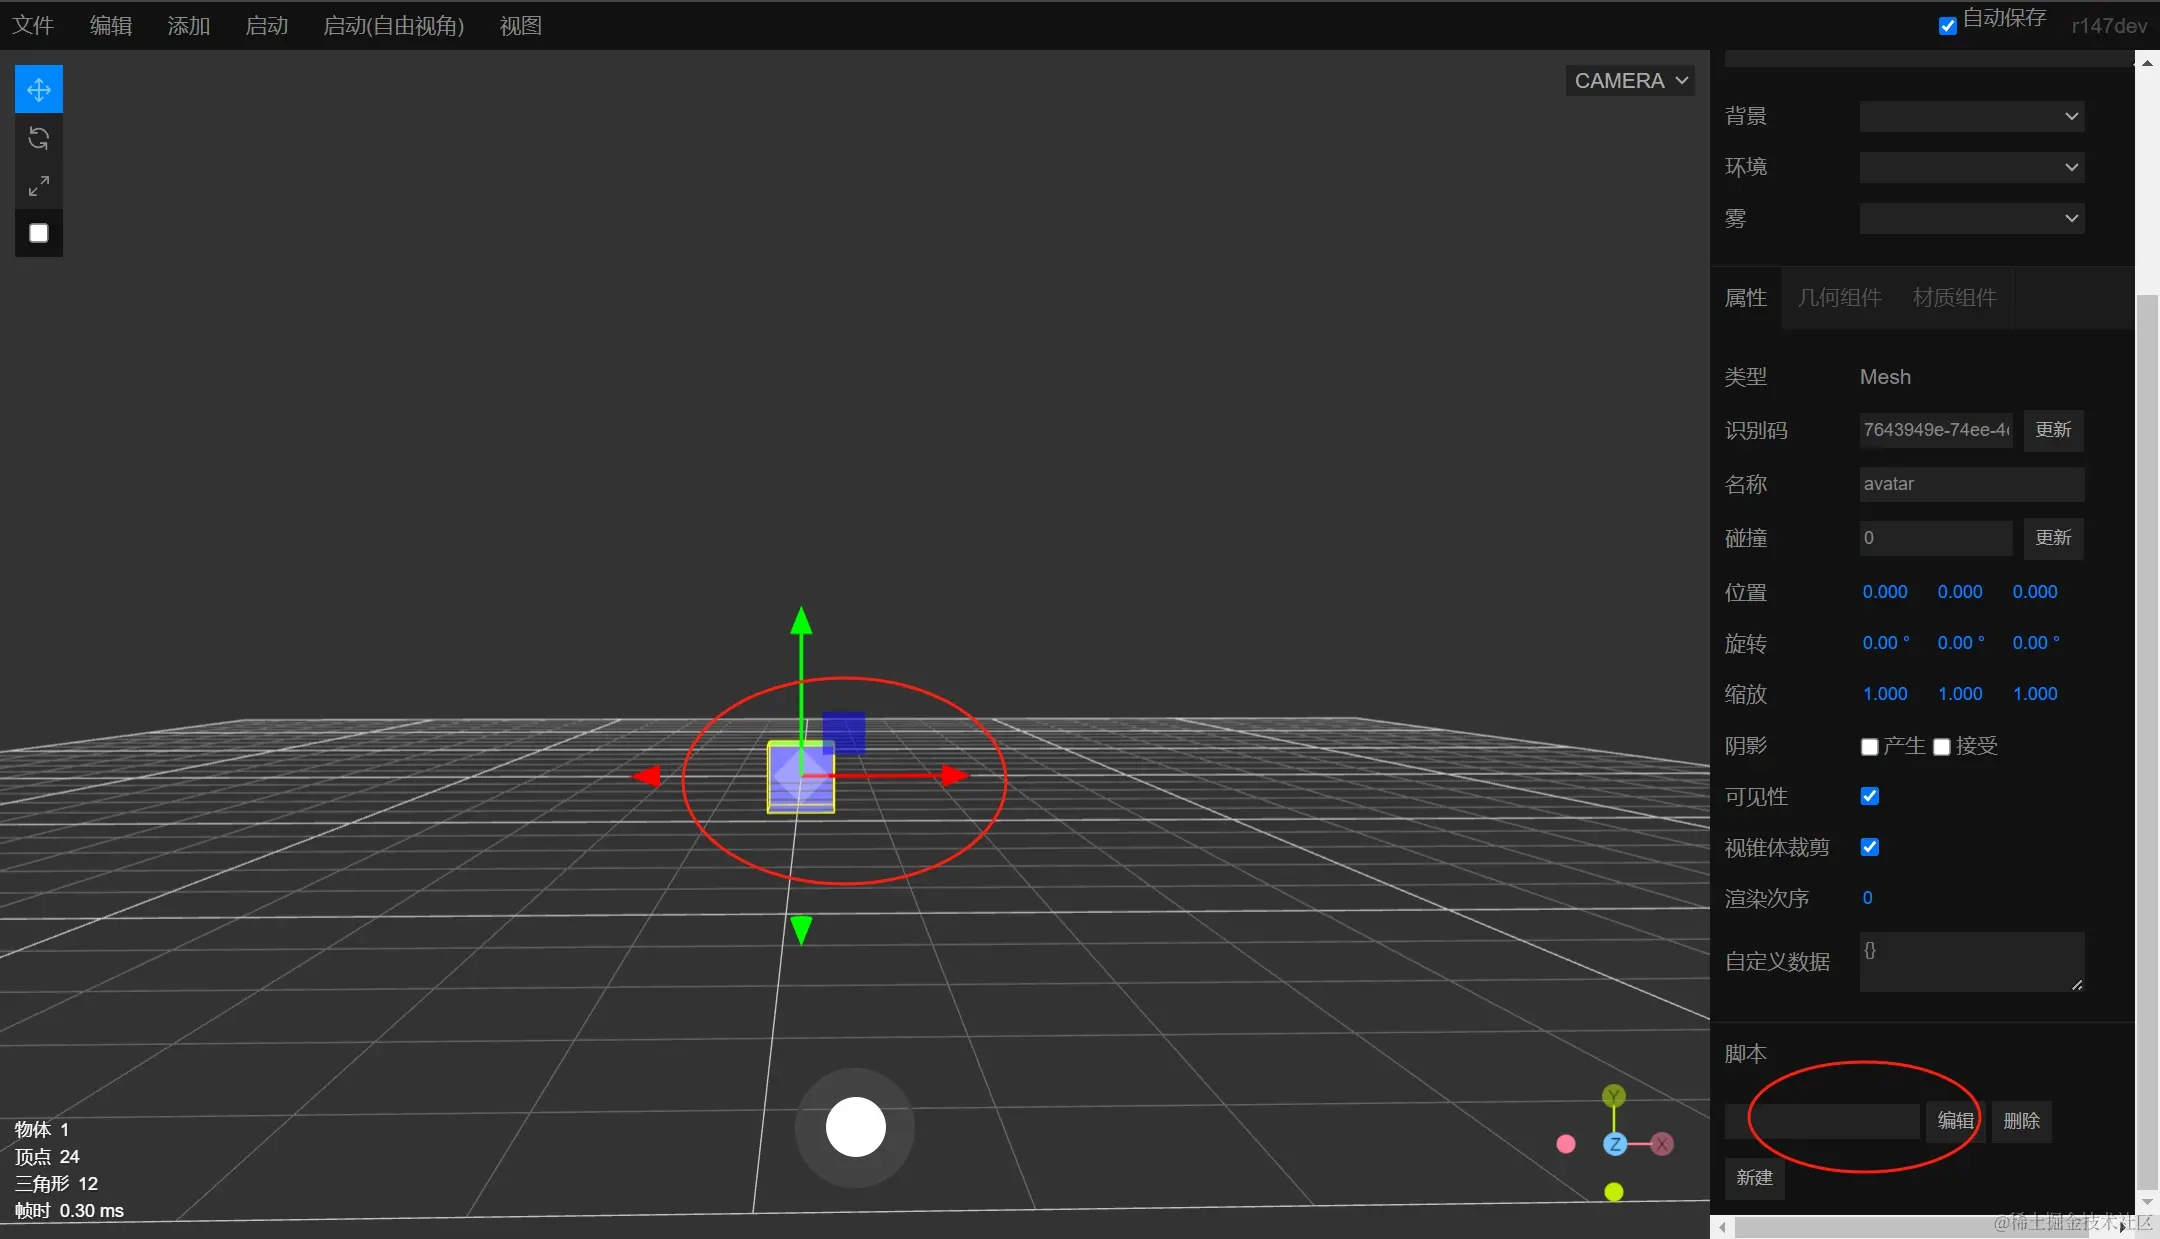Click the 编辑 script edit button
Image resolution: width=2160 pixels, height=1239 pixels.
1955,1121
